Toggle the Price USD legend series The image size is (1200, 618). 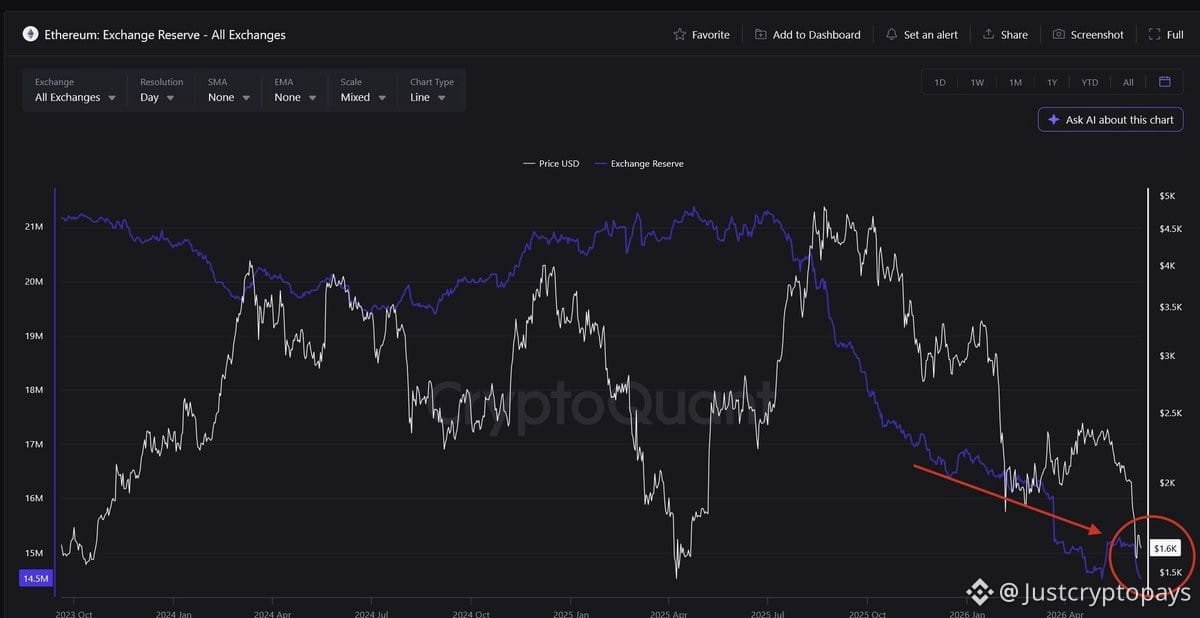(x=551, y=163)
